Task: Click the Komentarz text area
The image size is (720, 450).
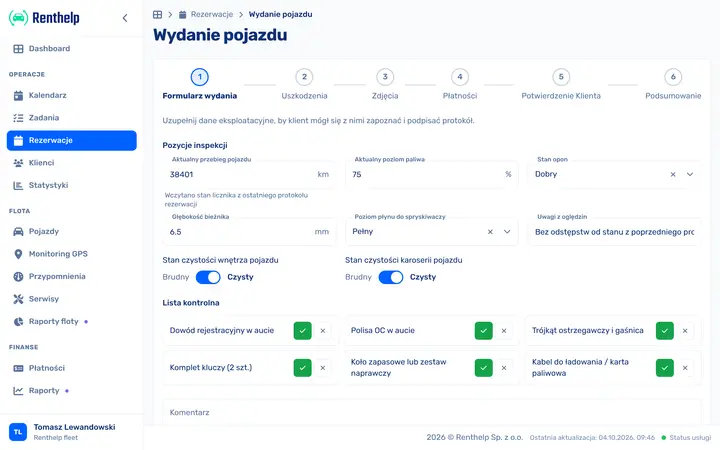Action: coord(432,413)
